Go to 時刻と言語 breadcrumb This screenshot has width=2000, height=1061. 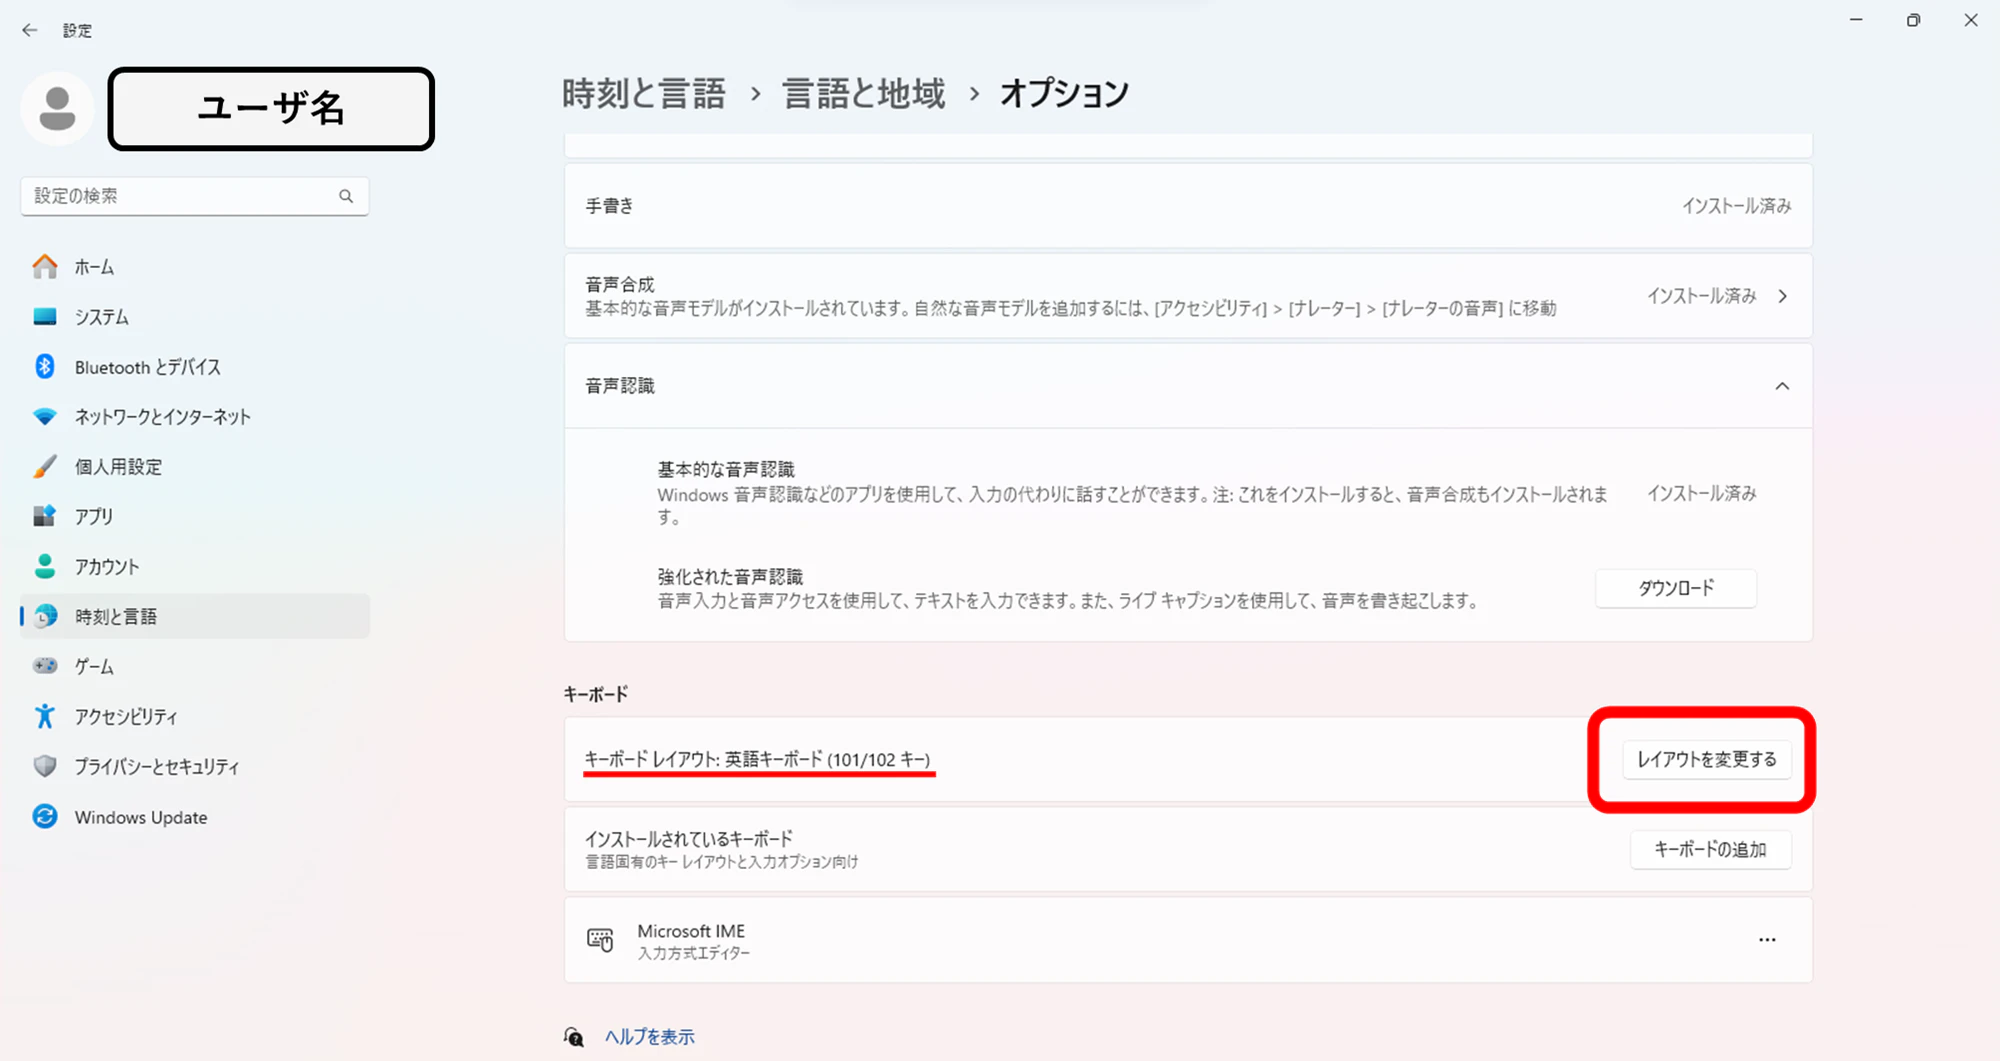click(644, 93)
